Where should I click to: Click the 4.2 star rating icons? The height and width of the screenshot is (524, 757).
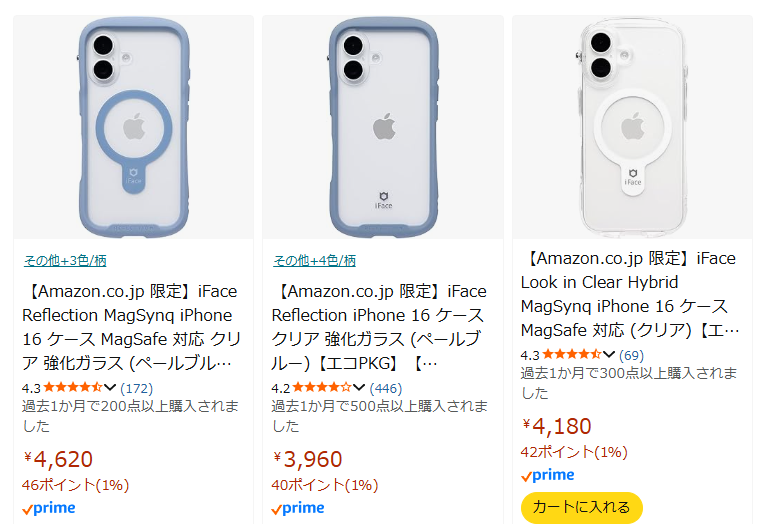322,387
